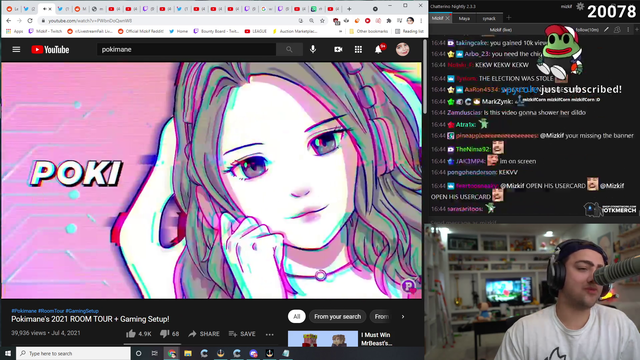Image resolution: width=640 pixels, height=360 pixels.
Task: Save the video to a playlist
Action: (x=242, y=334)
